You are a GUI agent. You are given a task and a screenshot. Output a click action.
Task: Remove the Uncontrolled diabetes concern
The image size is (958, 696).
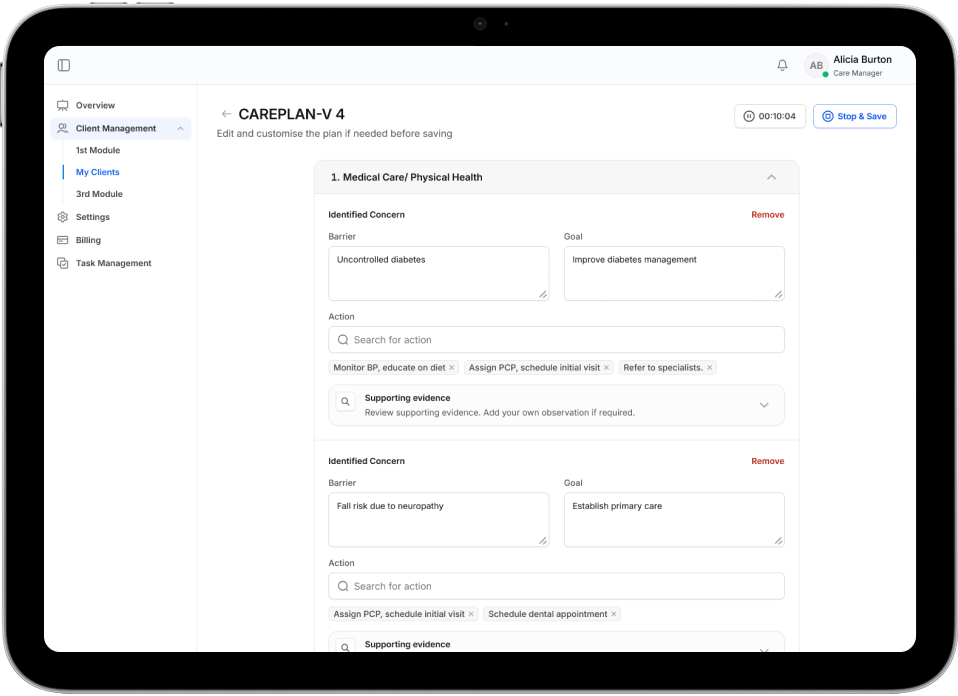point(767,214)
